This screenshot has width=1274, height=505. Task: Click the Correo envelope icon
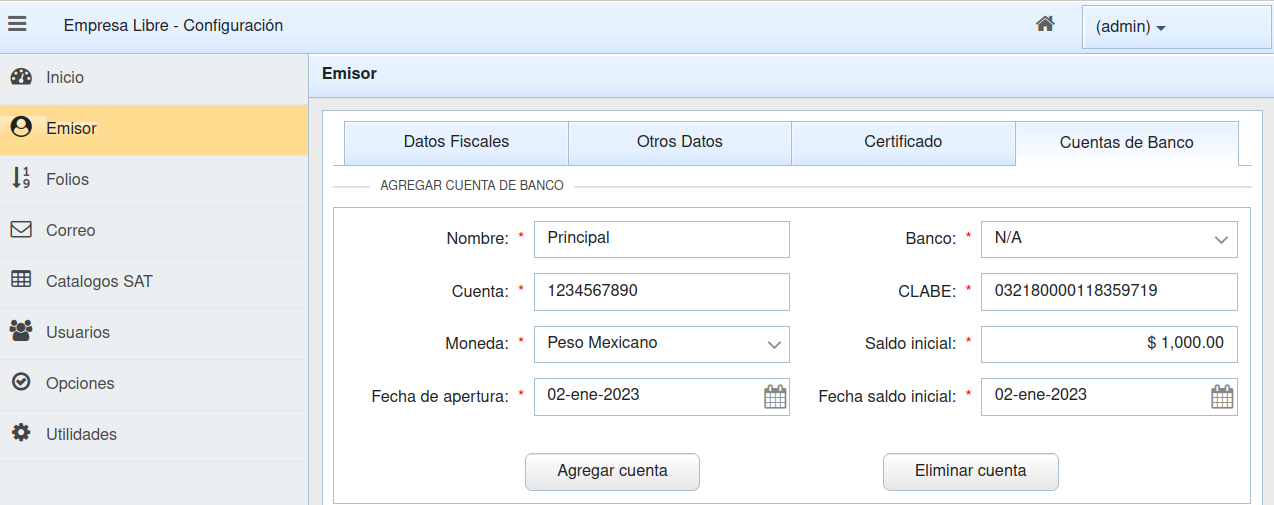21,230
